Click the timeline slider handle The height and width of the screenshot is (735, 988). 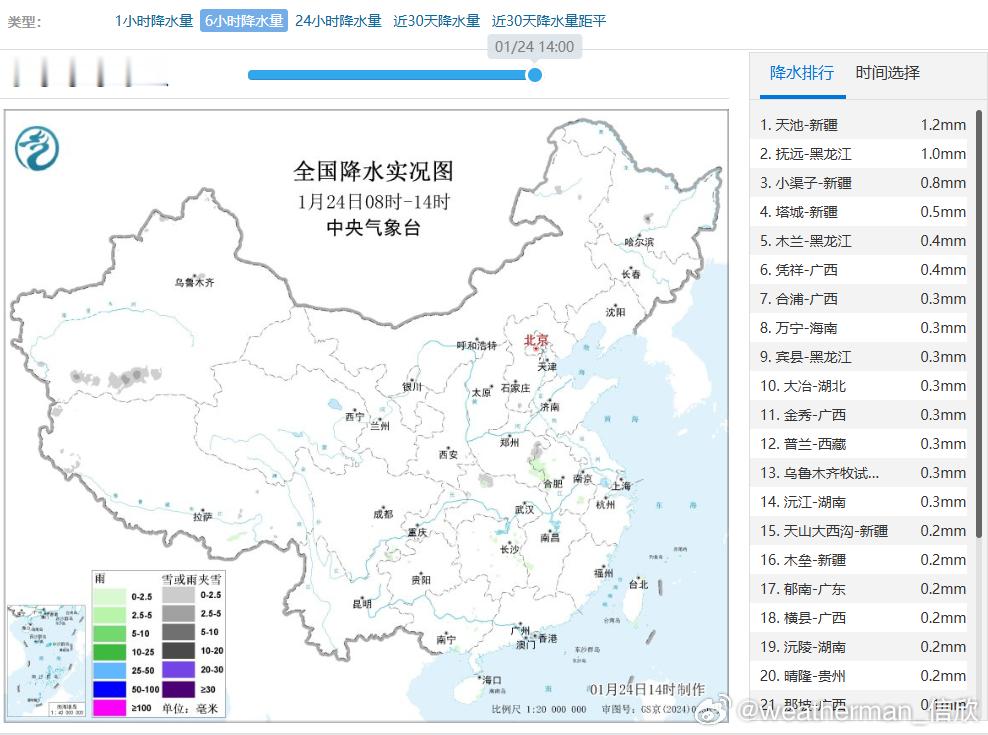534,75
